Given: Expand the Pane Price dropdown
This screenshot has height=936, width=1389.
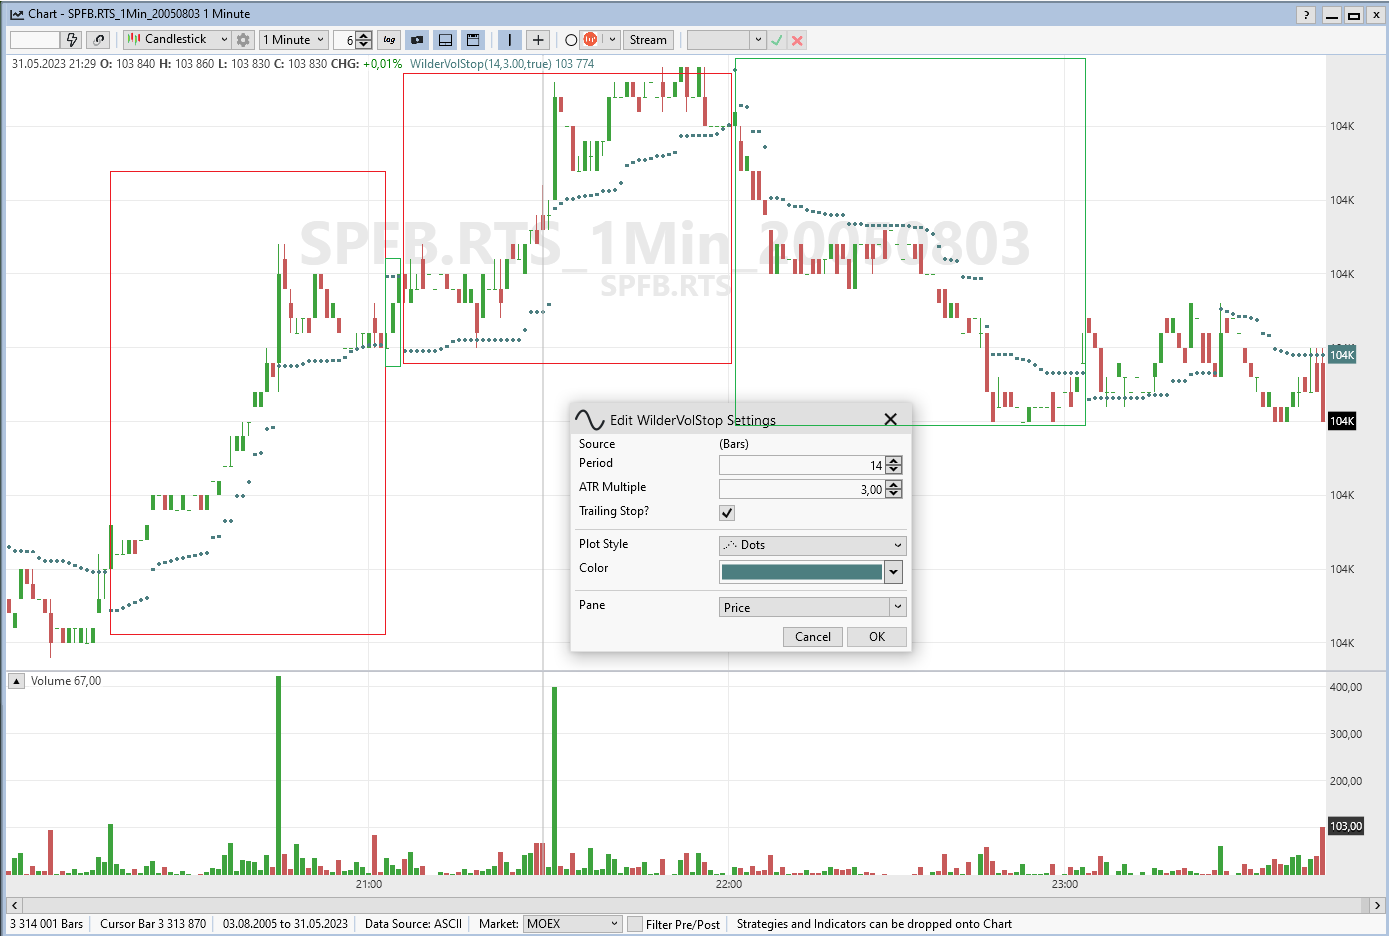Looking at the screenshot, I should 812,607.
